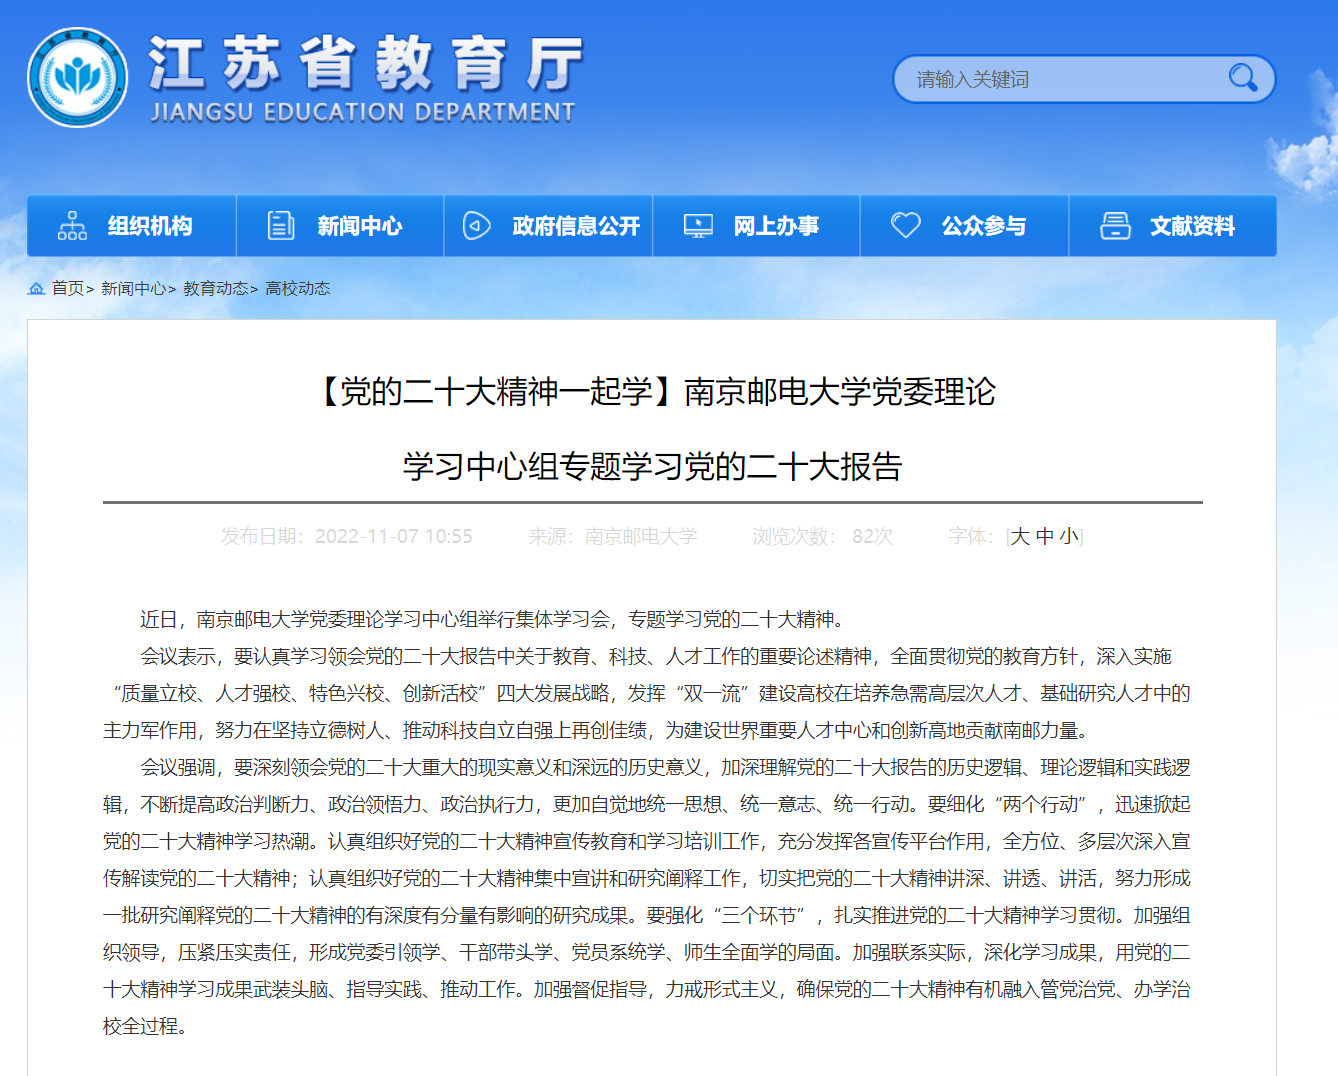This screenshot has width=1338, height=1076.
Task: Go to 网上办事 navigation tab
Action: (776, 226)
